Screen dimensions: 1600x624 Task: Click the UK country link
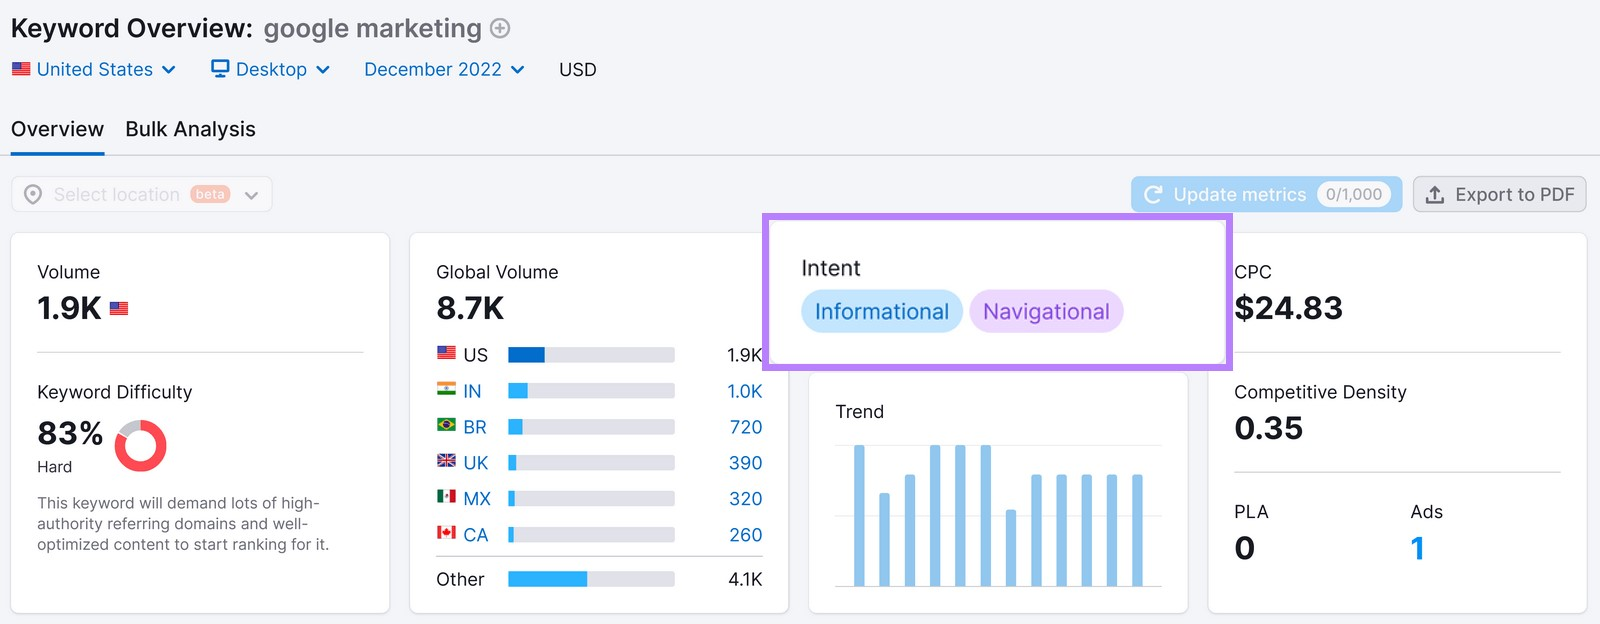pyautogui.click(x=476, y=463)
